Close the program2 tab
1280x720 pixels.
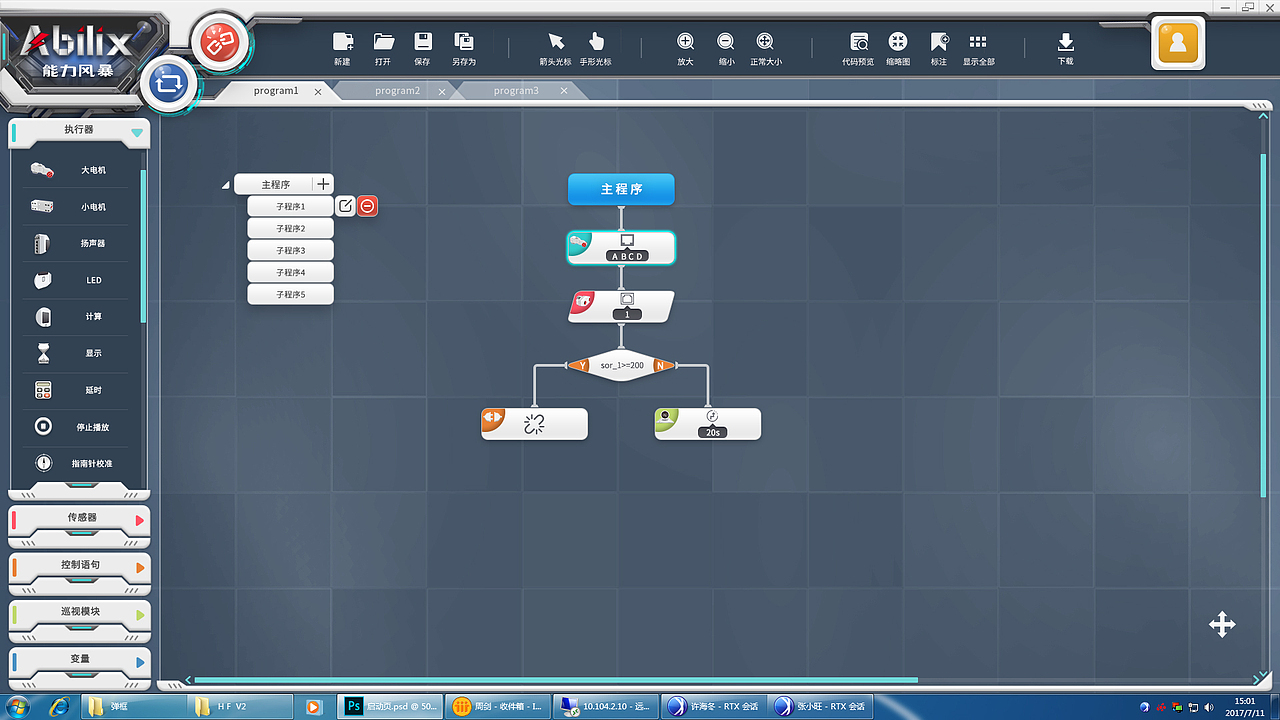tap(442, 91)
